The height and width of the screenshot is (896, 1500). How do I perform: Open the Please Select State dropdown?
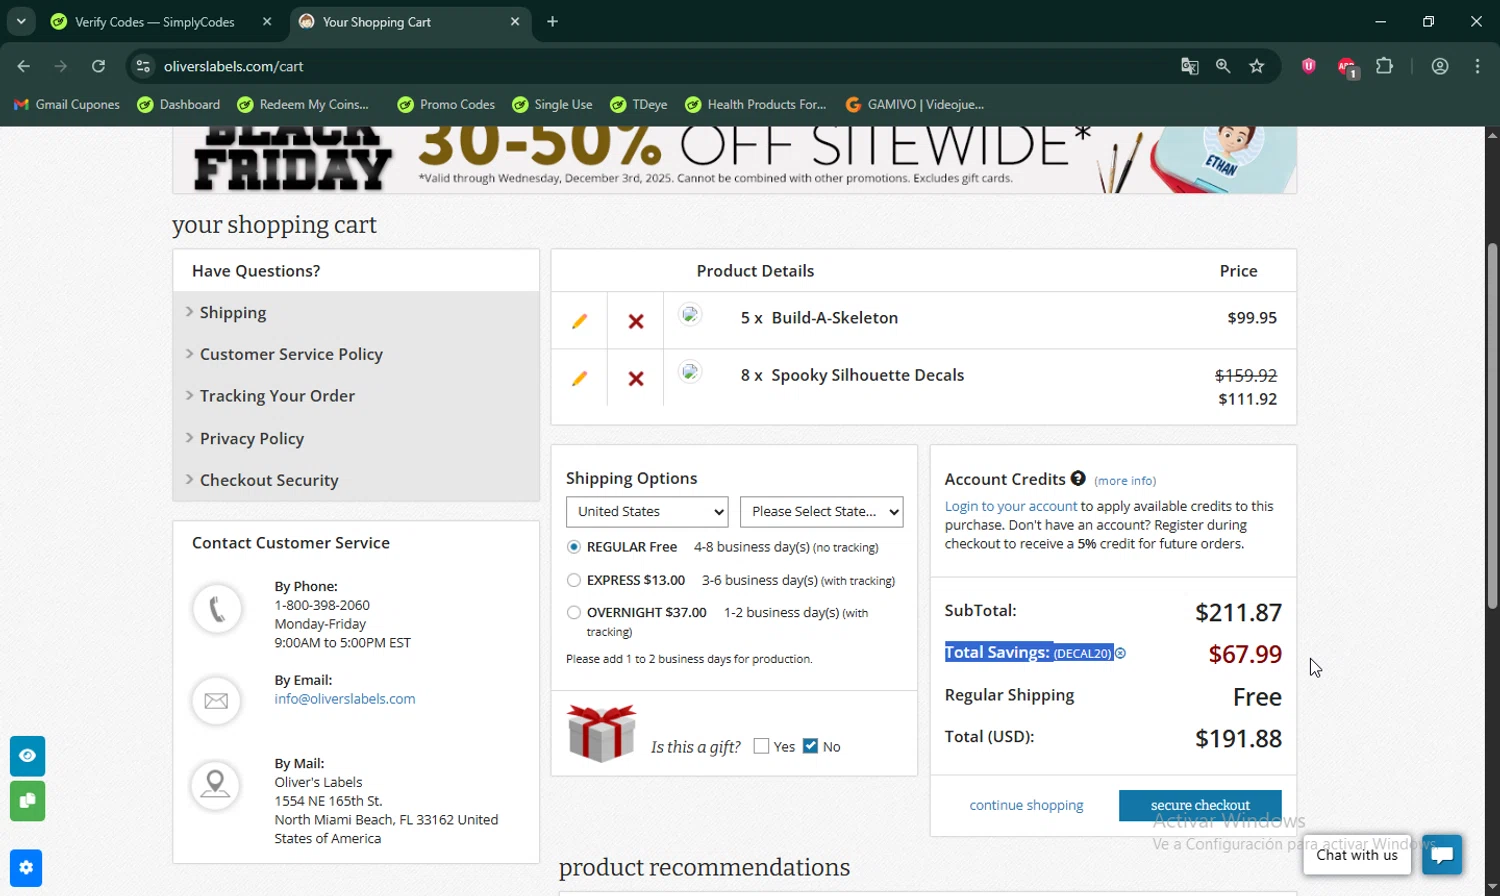[x=821, y=511]
